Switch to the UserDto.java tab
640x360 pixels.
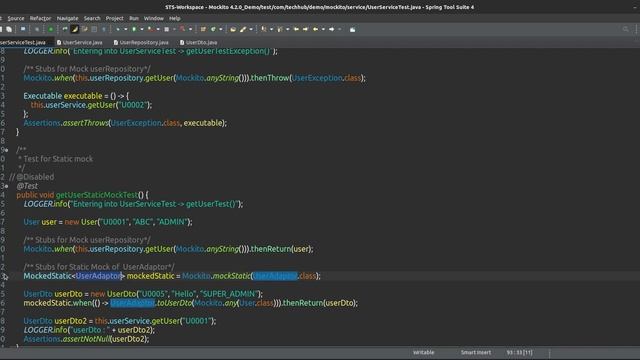click(199, 42)
